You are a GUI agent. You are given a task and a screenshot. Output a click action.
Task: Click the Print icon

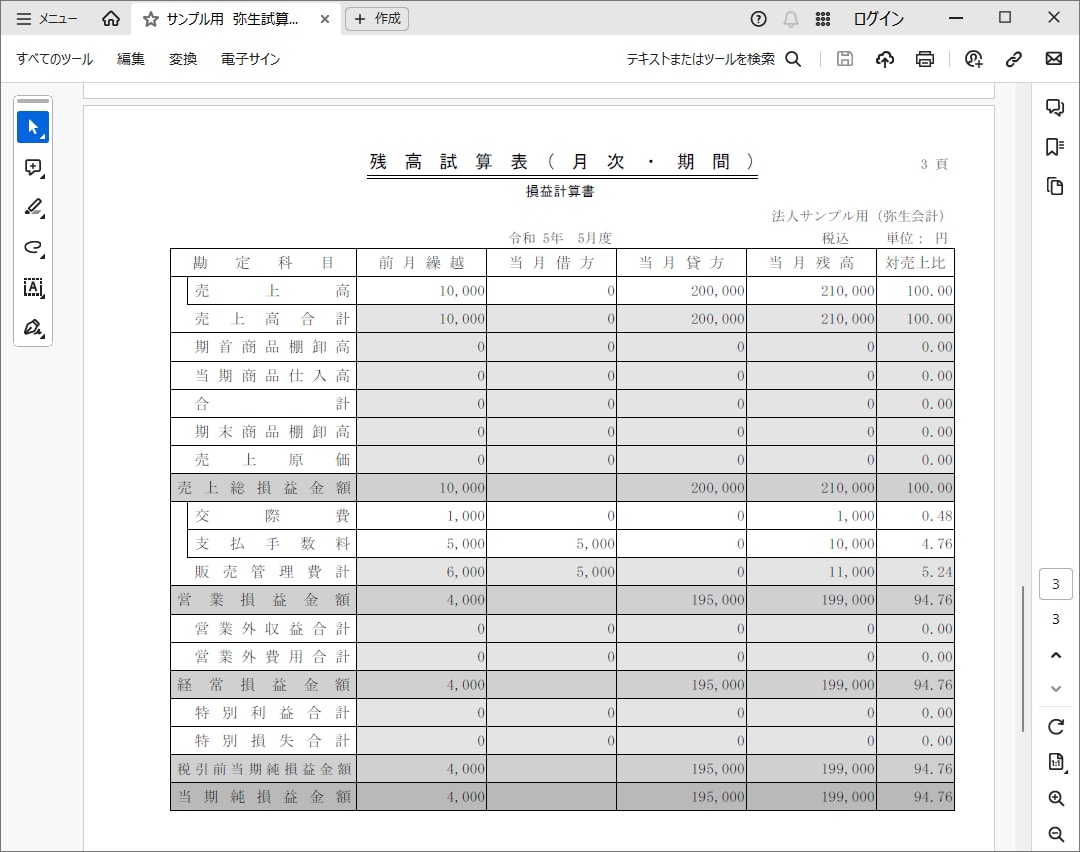925,59
